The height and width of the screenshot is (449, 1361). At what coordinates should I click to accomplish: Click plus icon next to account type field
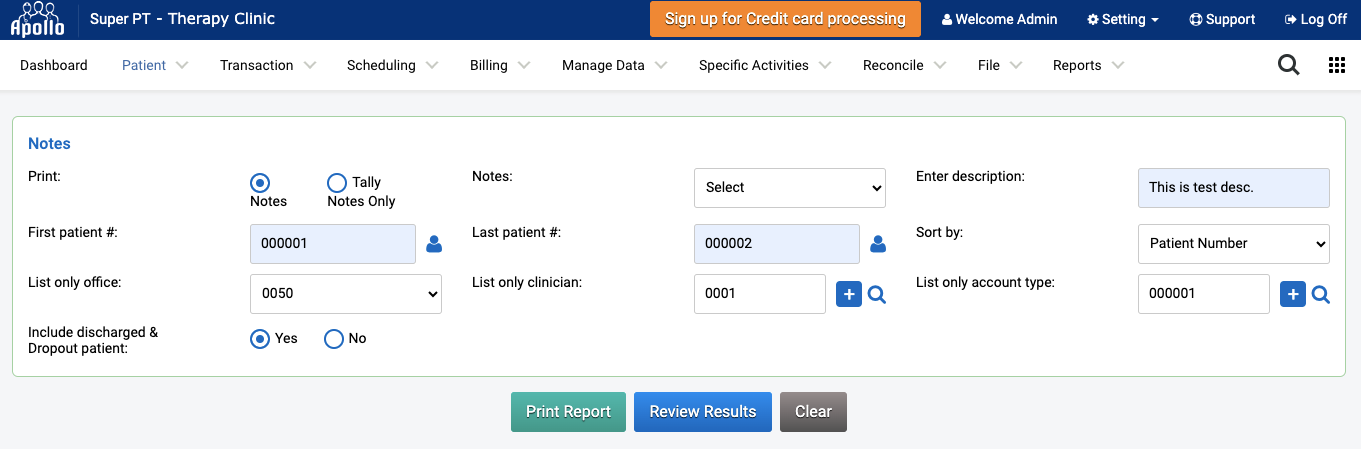coord(1292,294)
